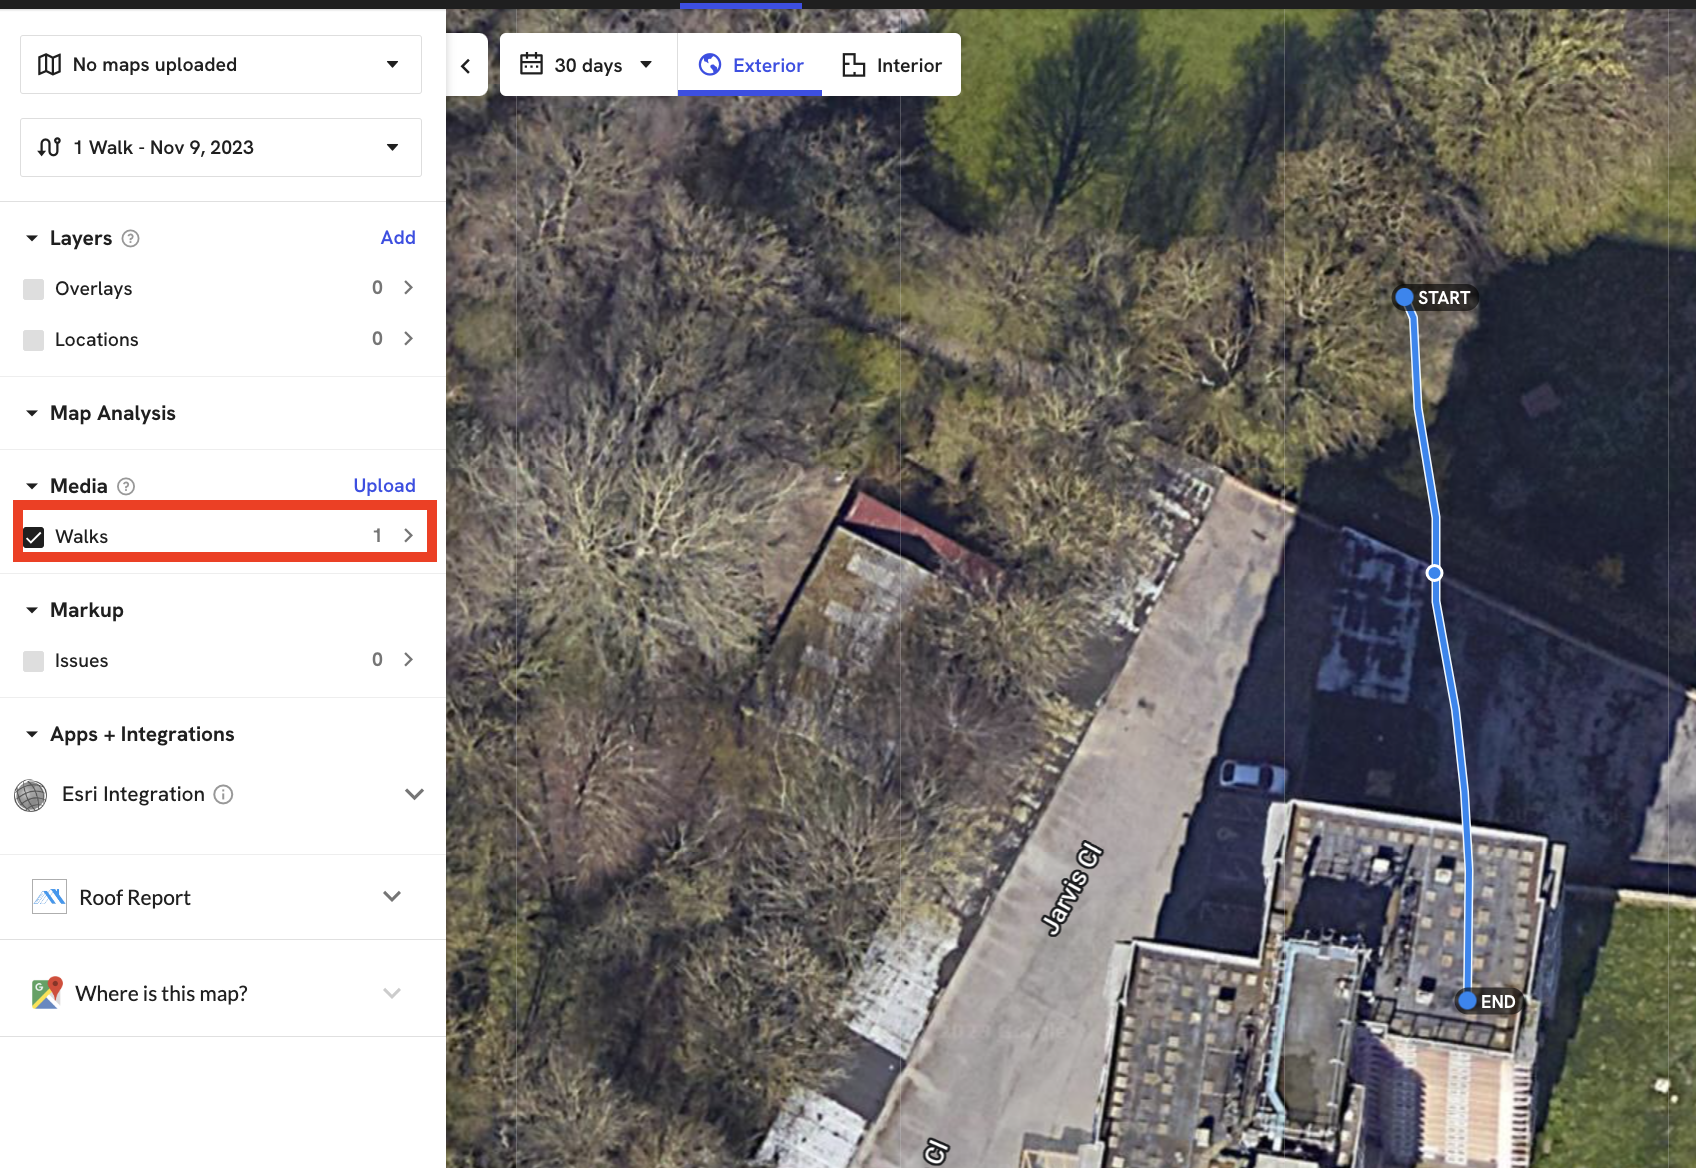Uncheck the Walks checkbox
Screen dimensions: 1696x1168
pos(33,537)
